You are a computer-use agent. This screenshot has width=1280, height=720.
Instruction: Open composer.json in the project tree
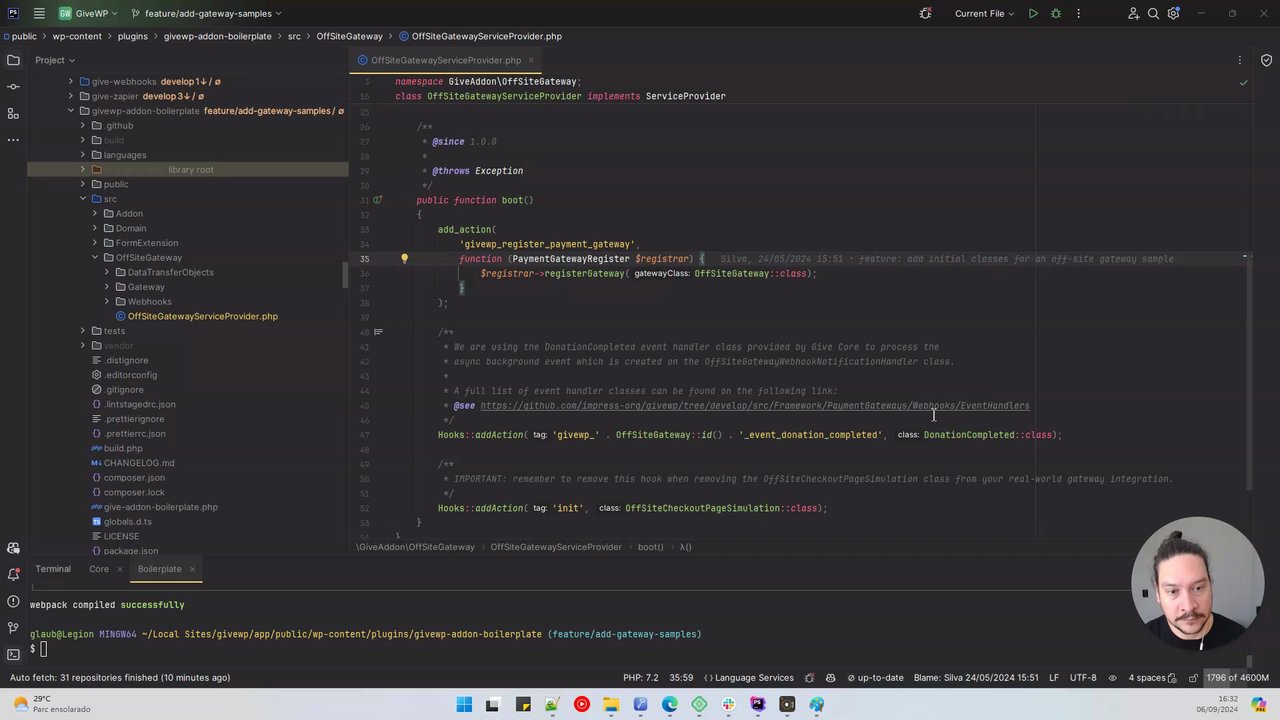[x=134, y=478]
